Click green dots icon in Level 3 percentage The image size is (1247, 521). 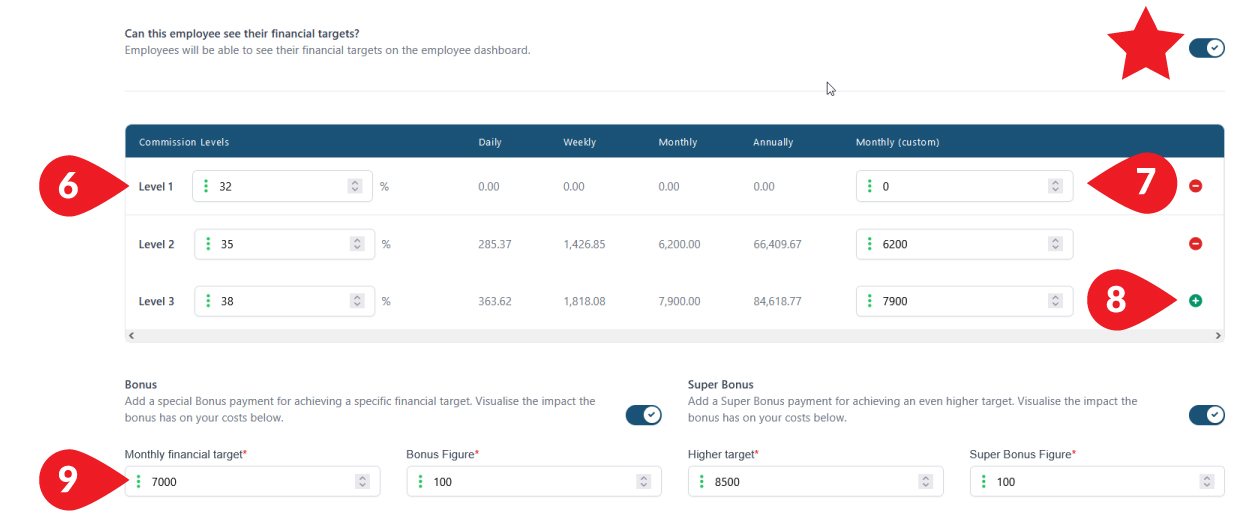pyautogui.click(x=208, y=301)
